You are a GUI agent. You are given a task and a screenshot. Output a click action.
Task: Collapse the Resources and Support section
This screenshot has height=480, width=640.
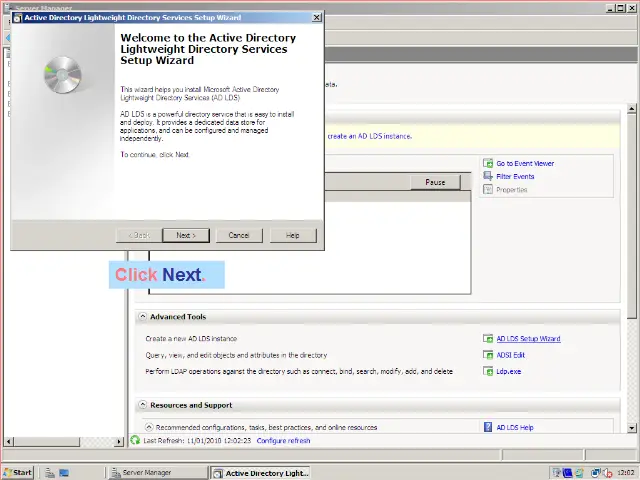(x=142, y=404)
